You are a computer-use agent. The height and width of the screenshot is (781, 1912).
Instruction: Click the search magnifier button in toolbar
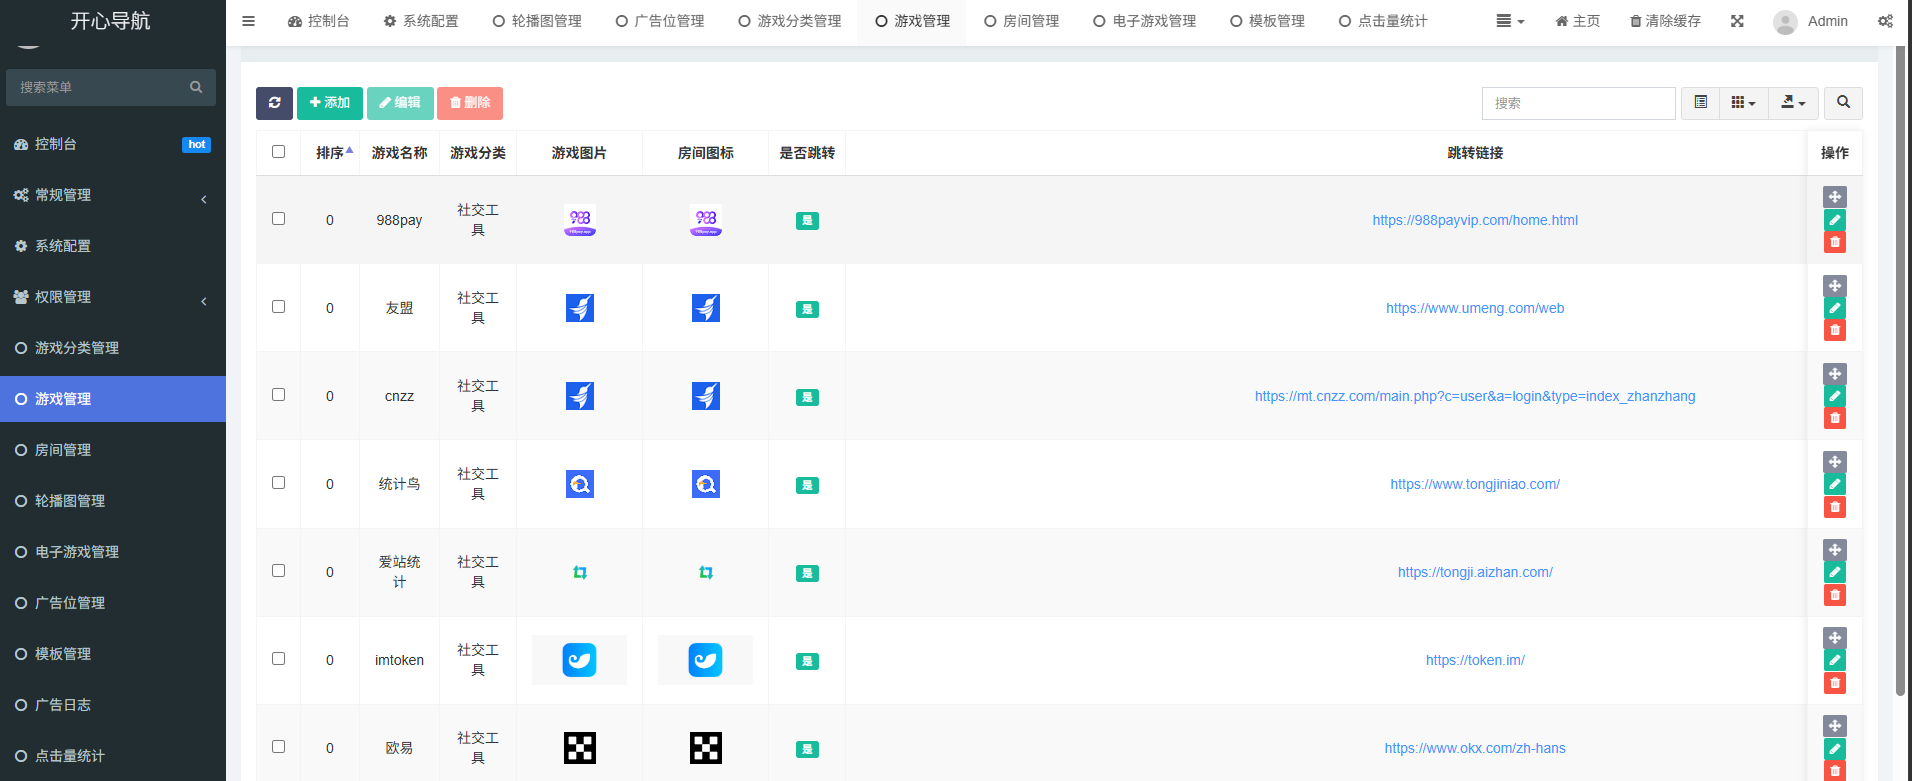1843,103
